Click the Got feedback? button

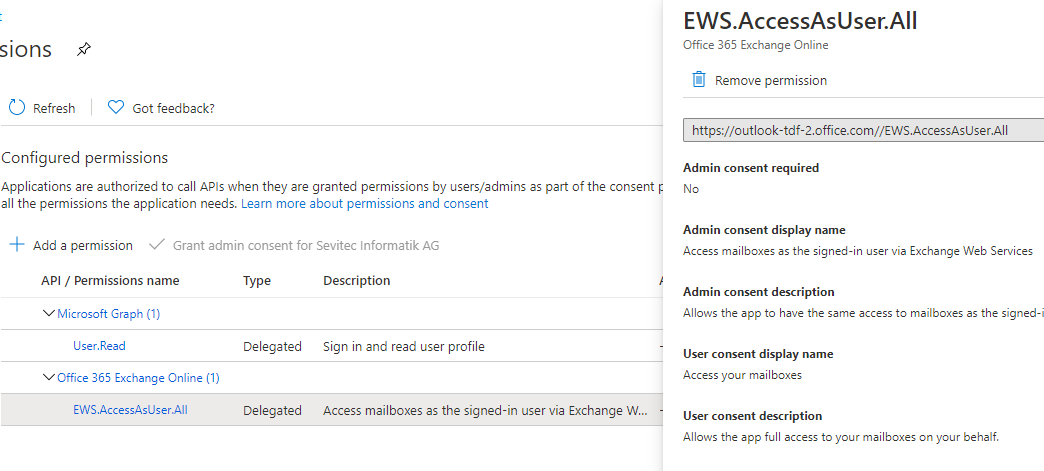173,108
